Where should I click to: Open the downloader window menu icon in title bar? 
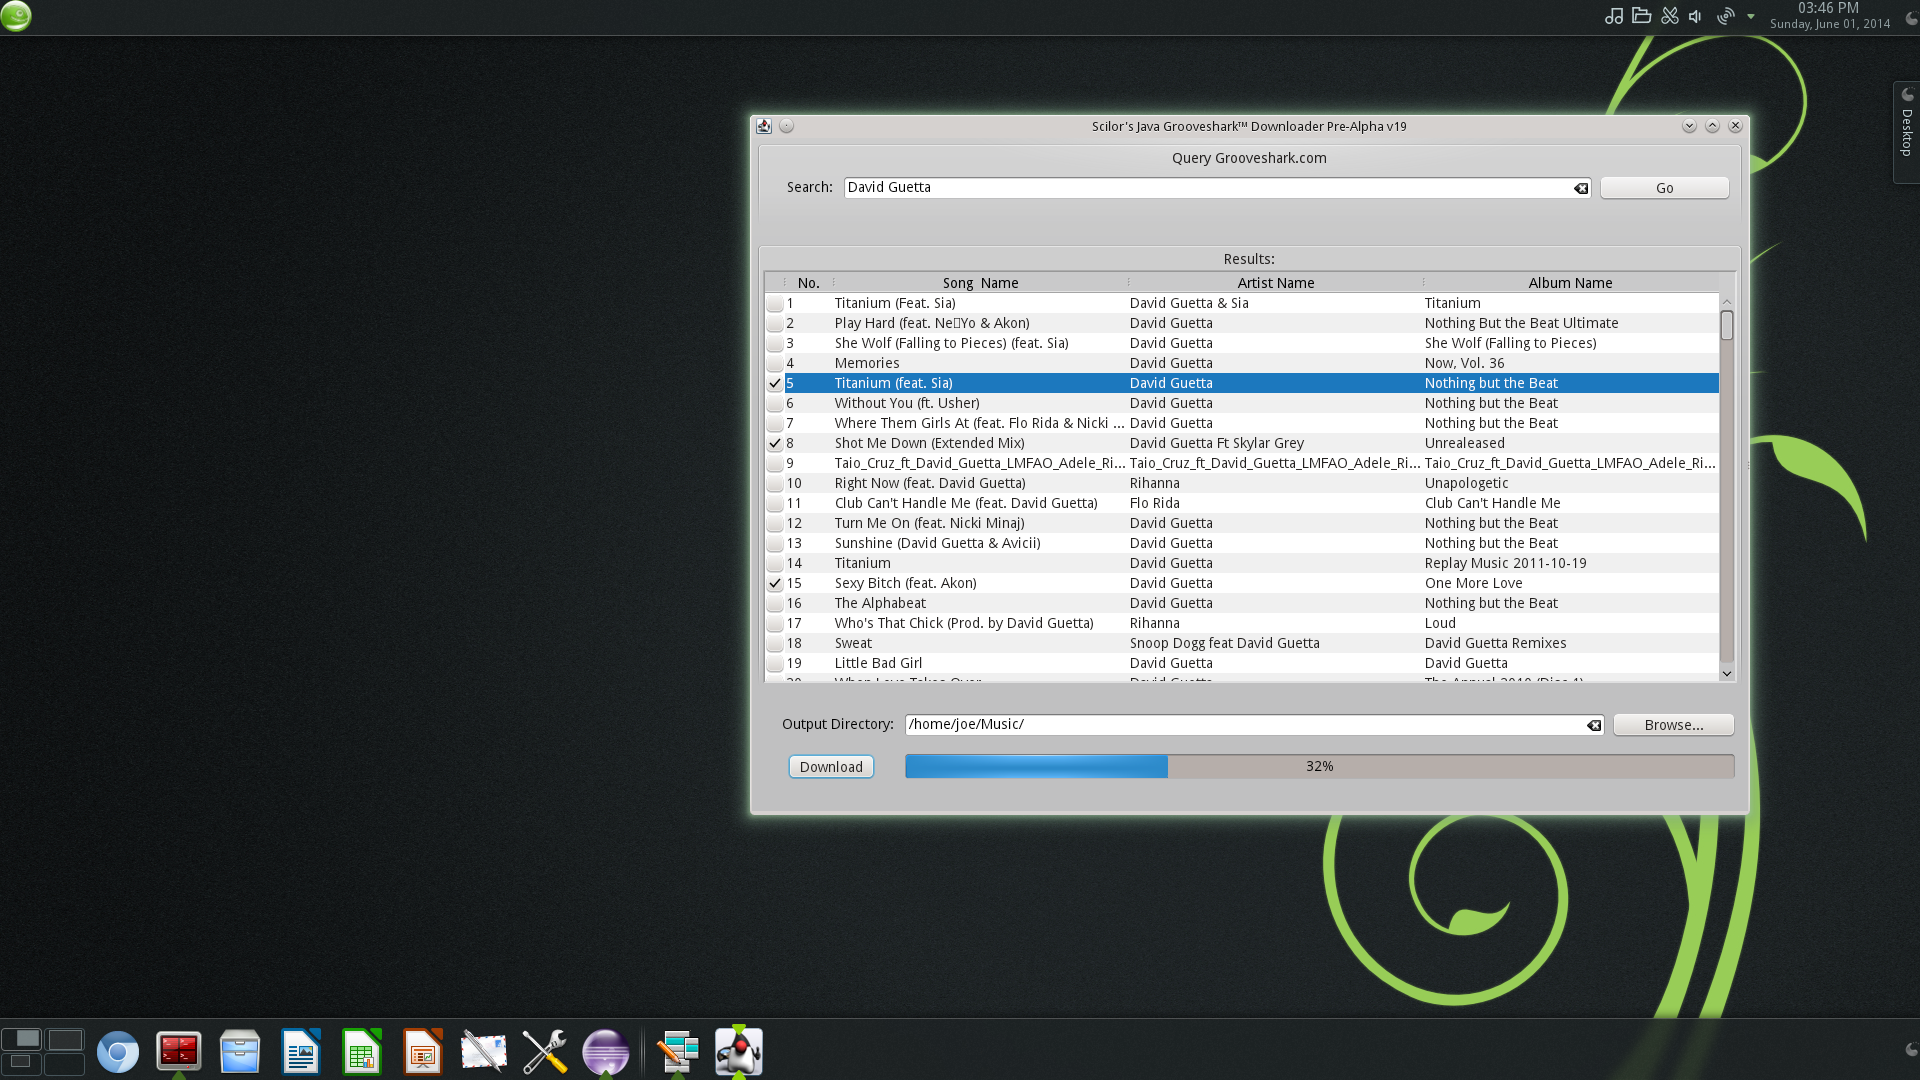764,126
